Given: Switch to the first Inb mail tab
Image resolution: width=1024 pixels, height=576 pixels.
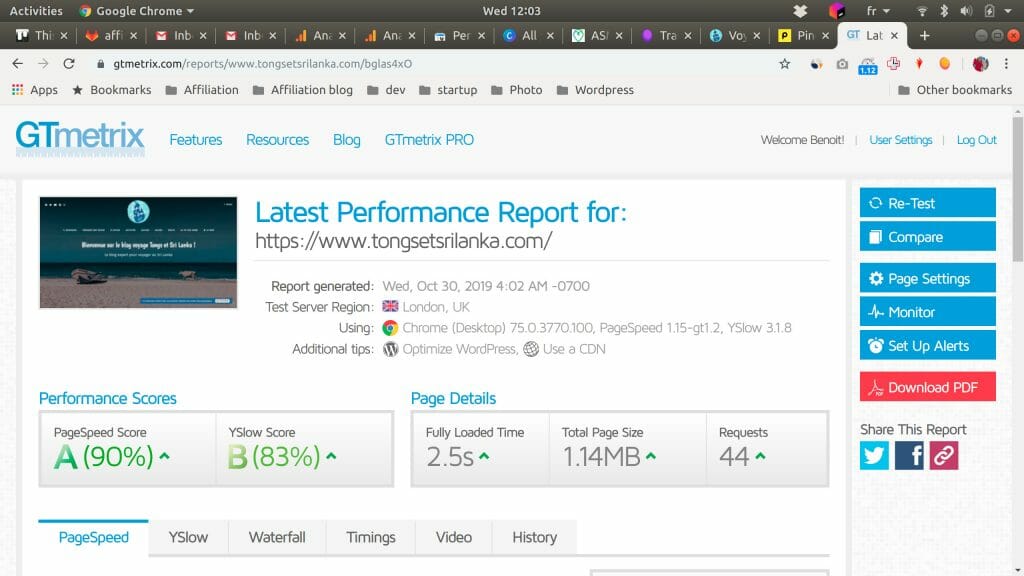Looking at the screenshot, I should [x=182, y=36].
